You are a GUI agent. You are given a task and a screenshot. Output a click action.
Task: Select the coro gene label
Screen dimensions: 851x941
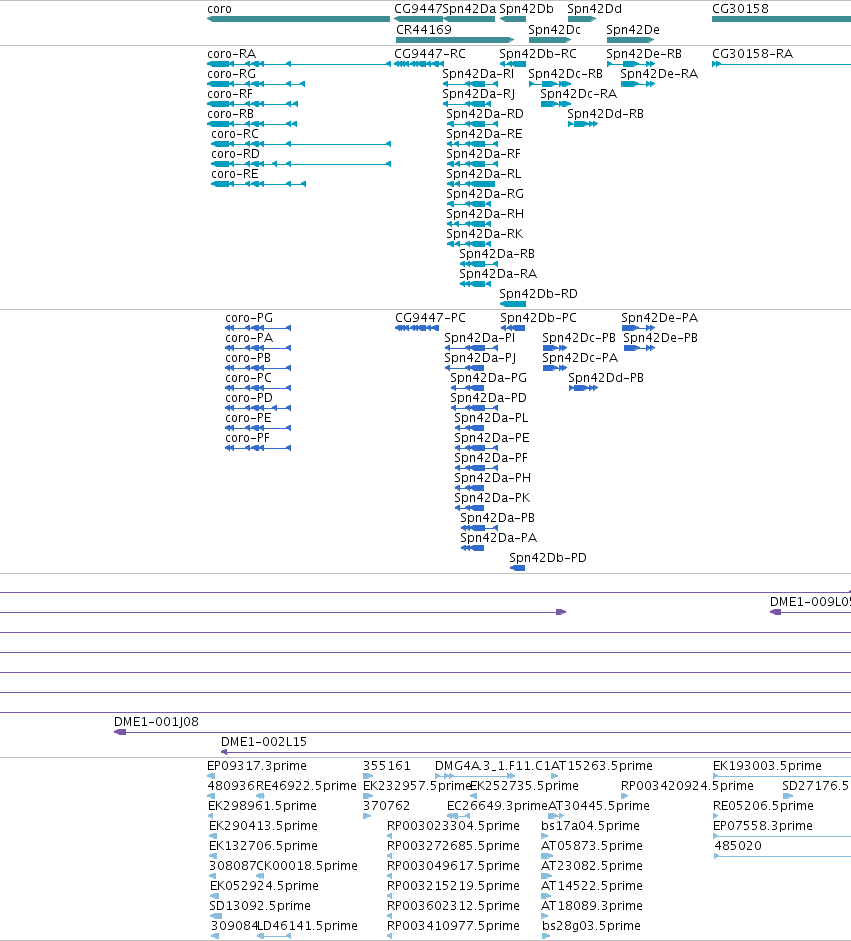click(219, 9)
